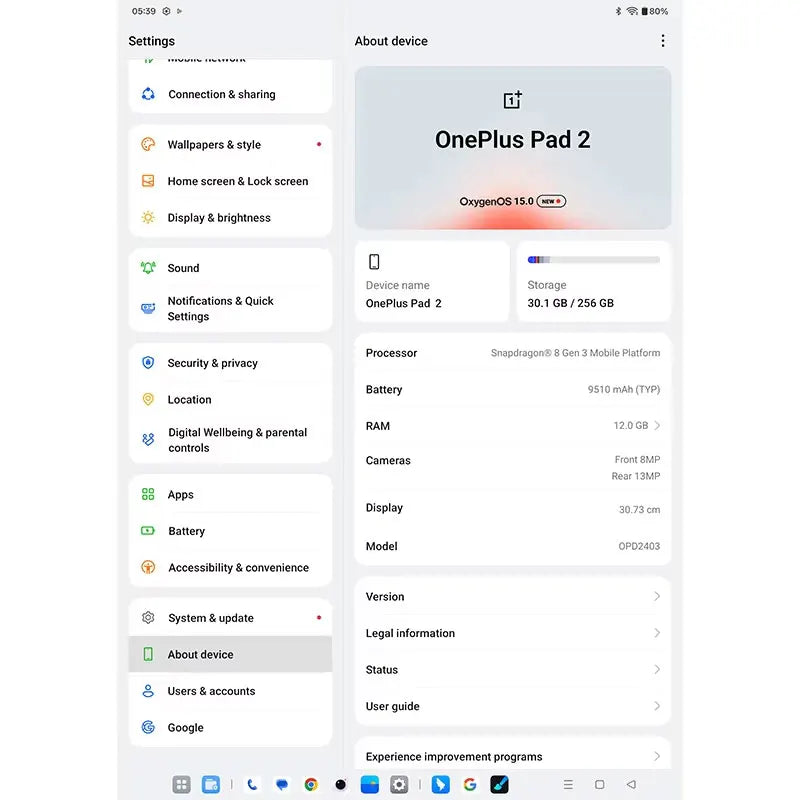
Task: Tap the recent apps menu button
Action: pyautogui.click(x=568, y=784)
